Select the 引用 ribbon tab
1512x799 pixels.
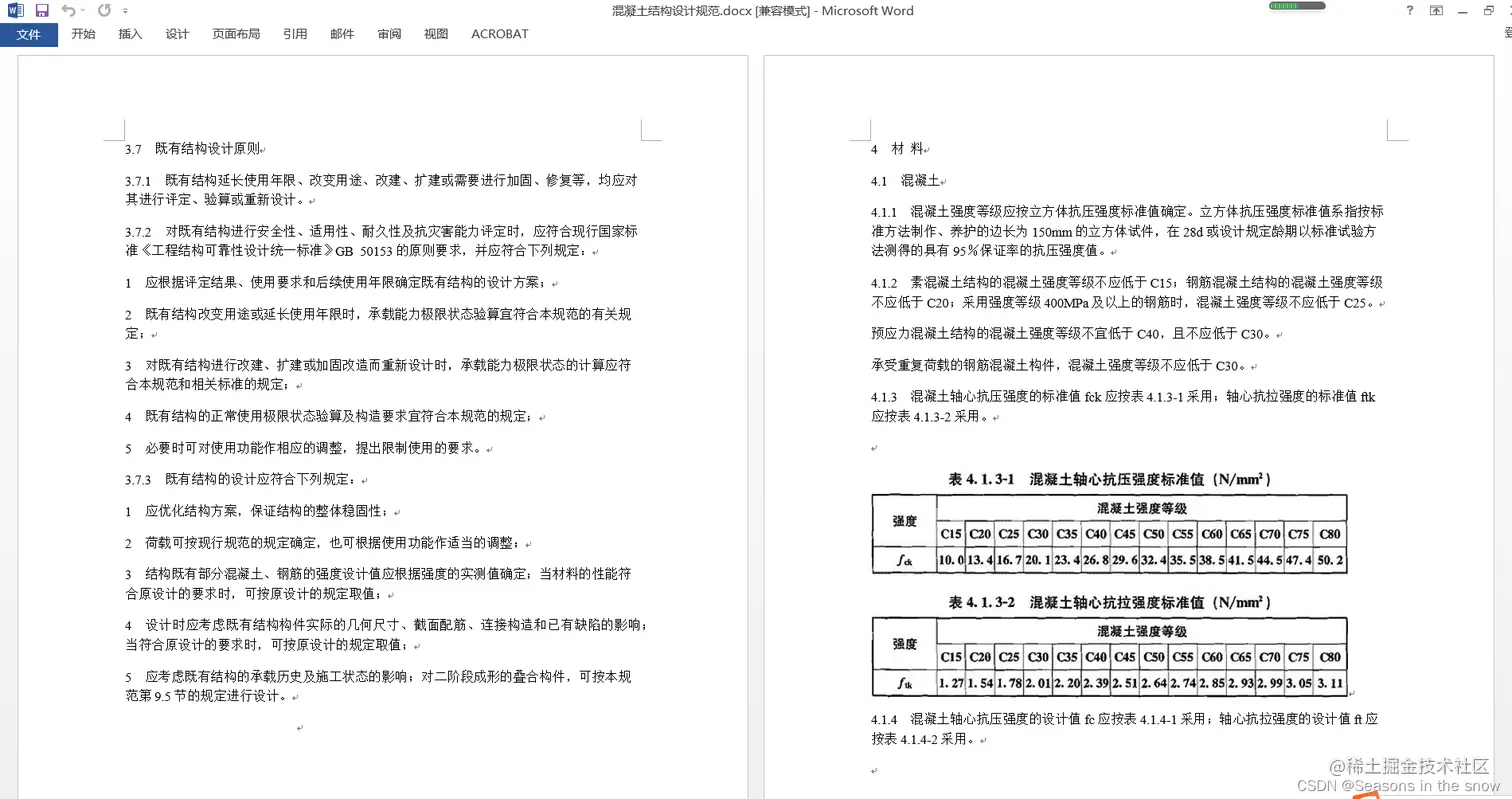pyautogui.click(x=295, y=33)
